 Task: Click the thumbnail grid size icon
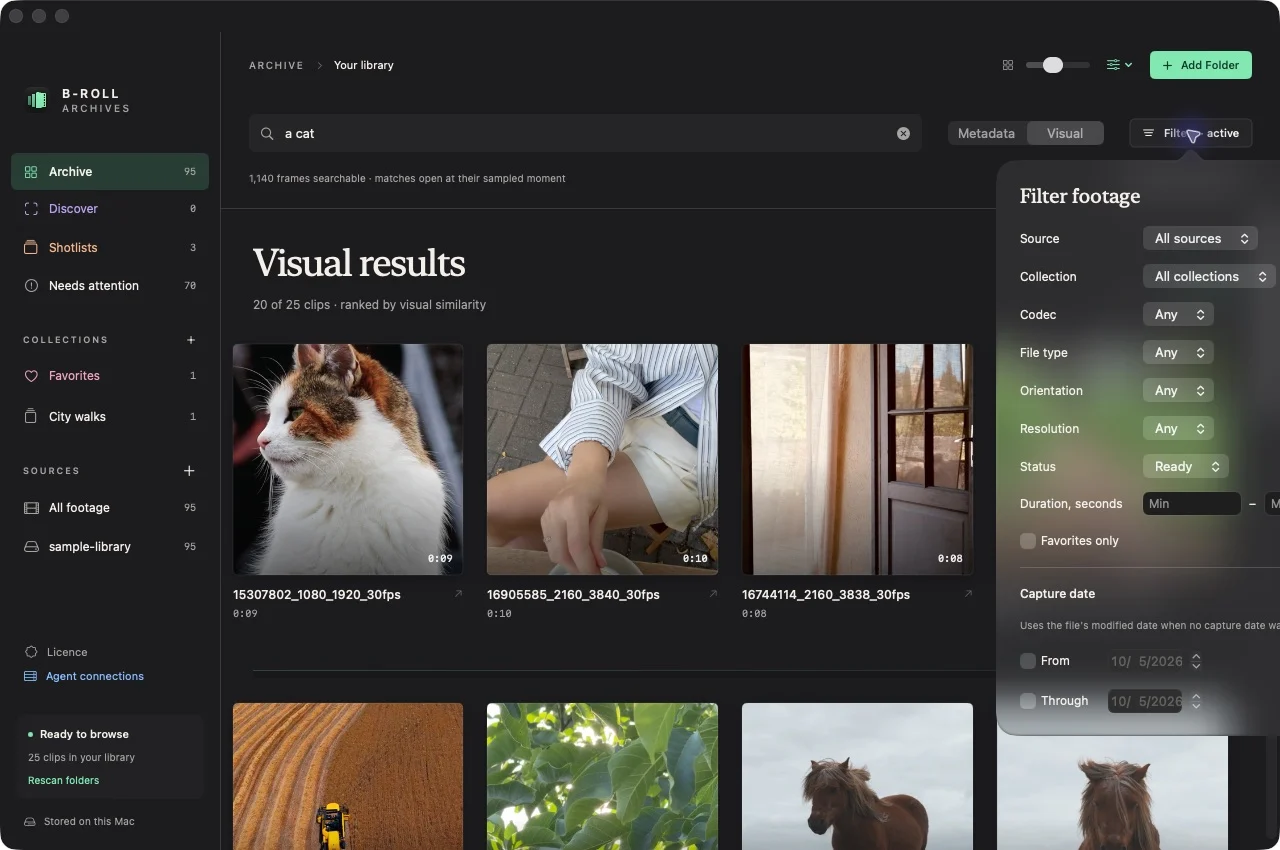(1008, 65)
